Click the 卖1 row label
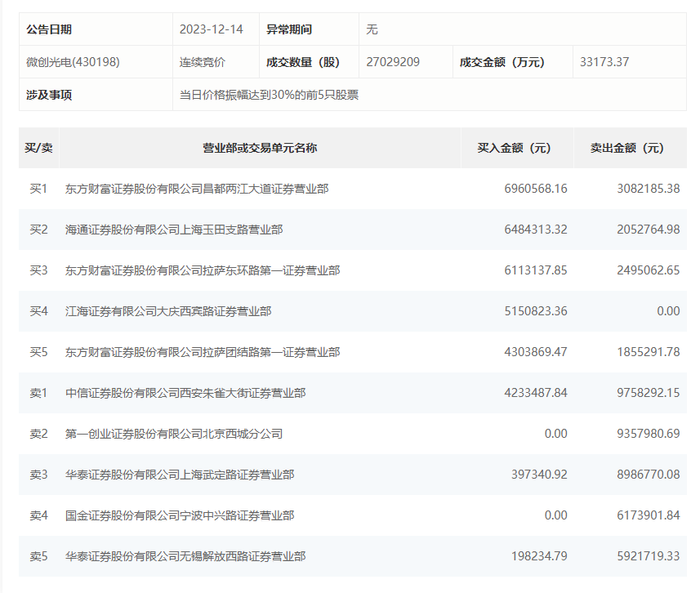The width and height of the screenshot is (700, 593). (x=38, y=393)
